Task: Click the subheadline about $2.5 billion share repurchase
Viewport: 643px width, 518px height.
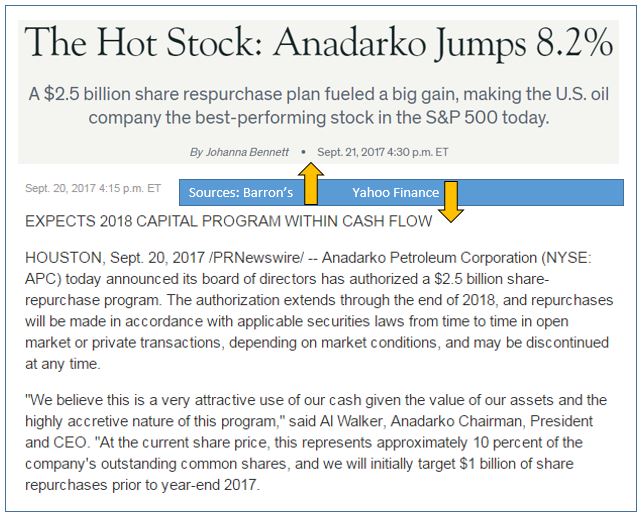Action: [319, 106]
